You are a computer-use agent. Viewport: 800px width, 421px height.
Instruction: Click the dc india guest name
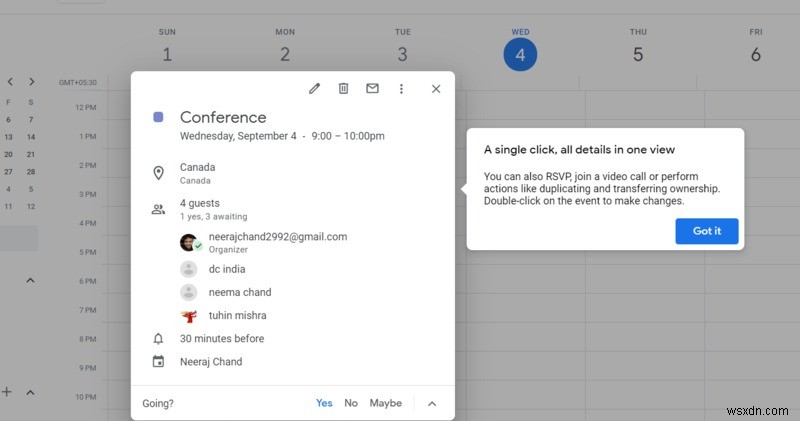227,269
